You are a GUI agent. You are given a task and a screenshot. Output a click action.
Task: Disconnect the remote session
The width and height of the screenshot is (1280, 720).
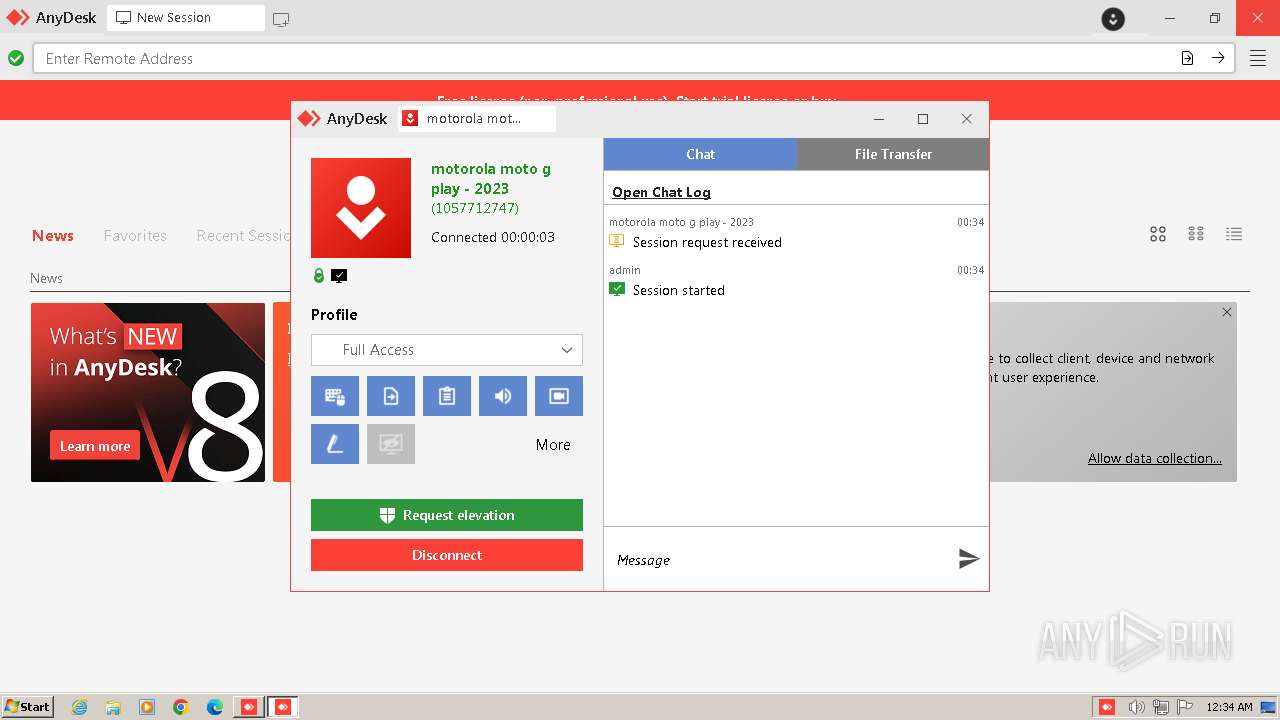pyautogui.click(x=447, y=555)
